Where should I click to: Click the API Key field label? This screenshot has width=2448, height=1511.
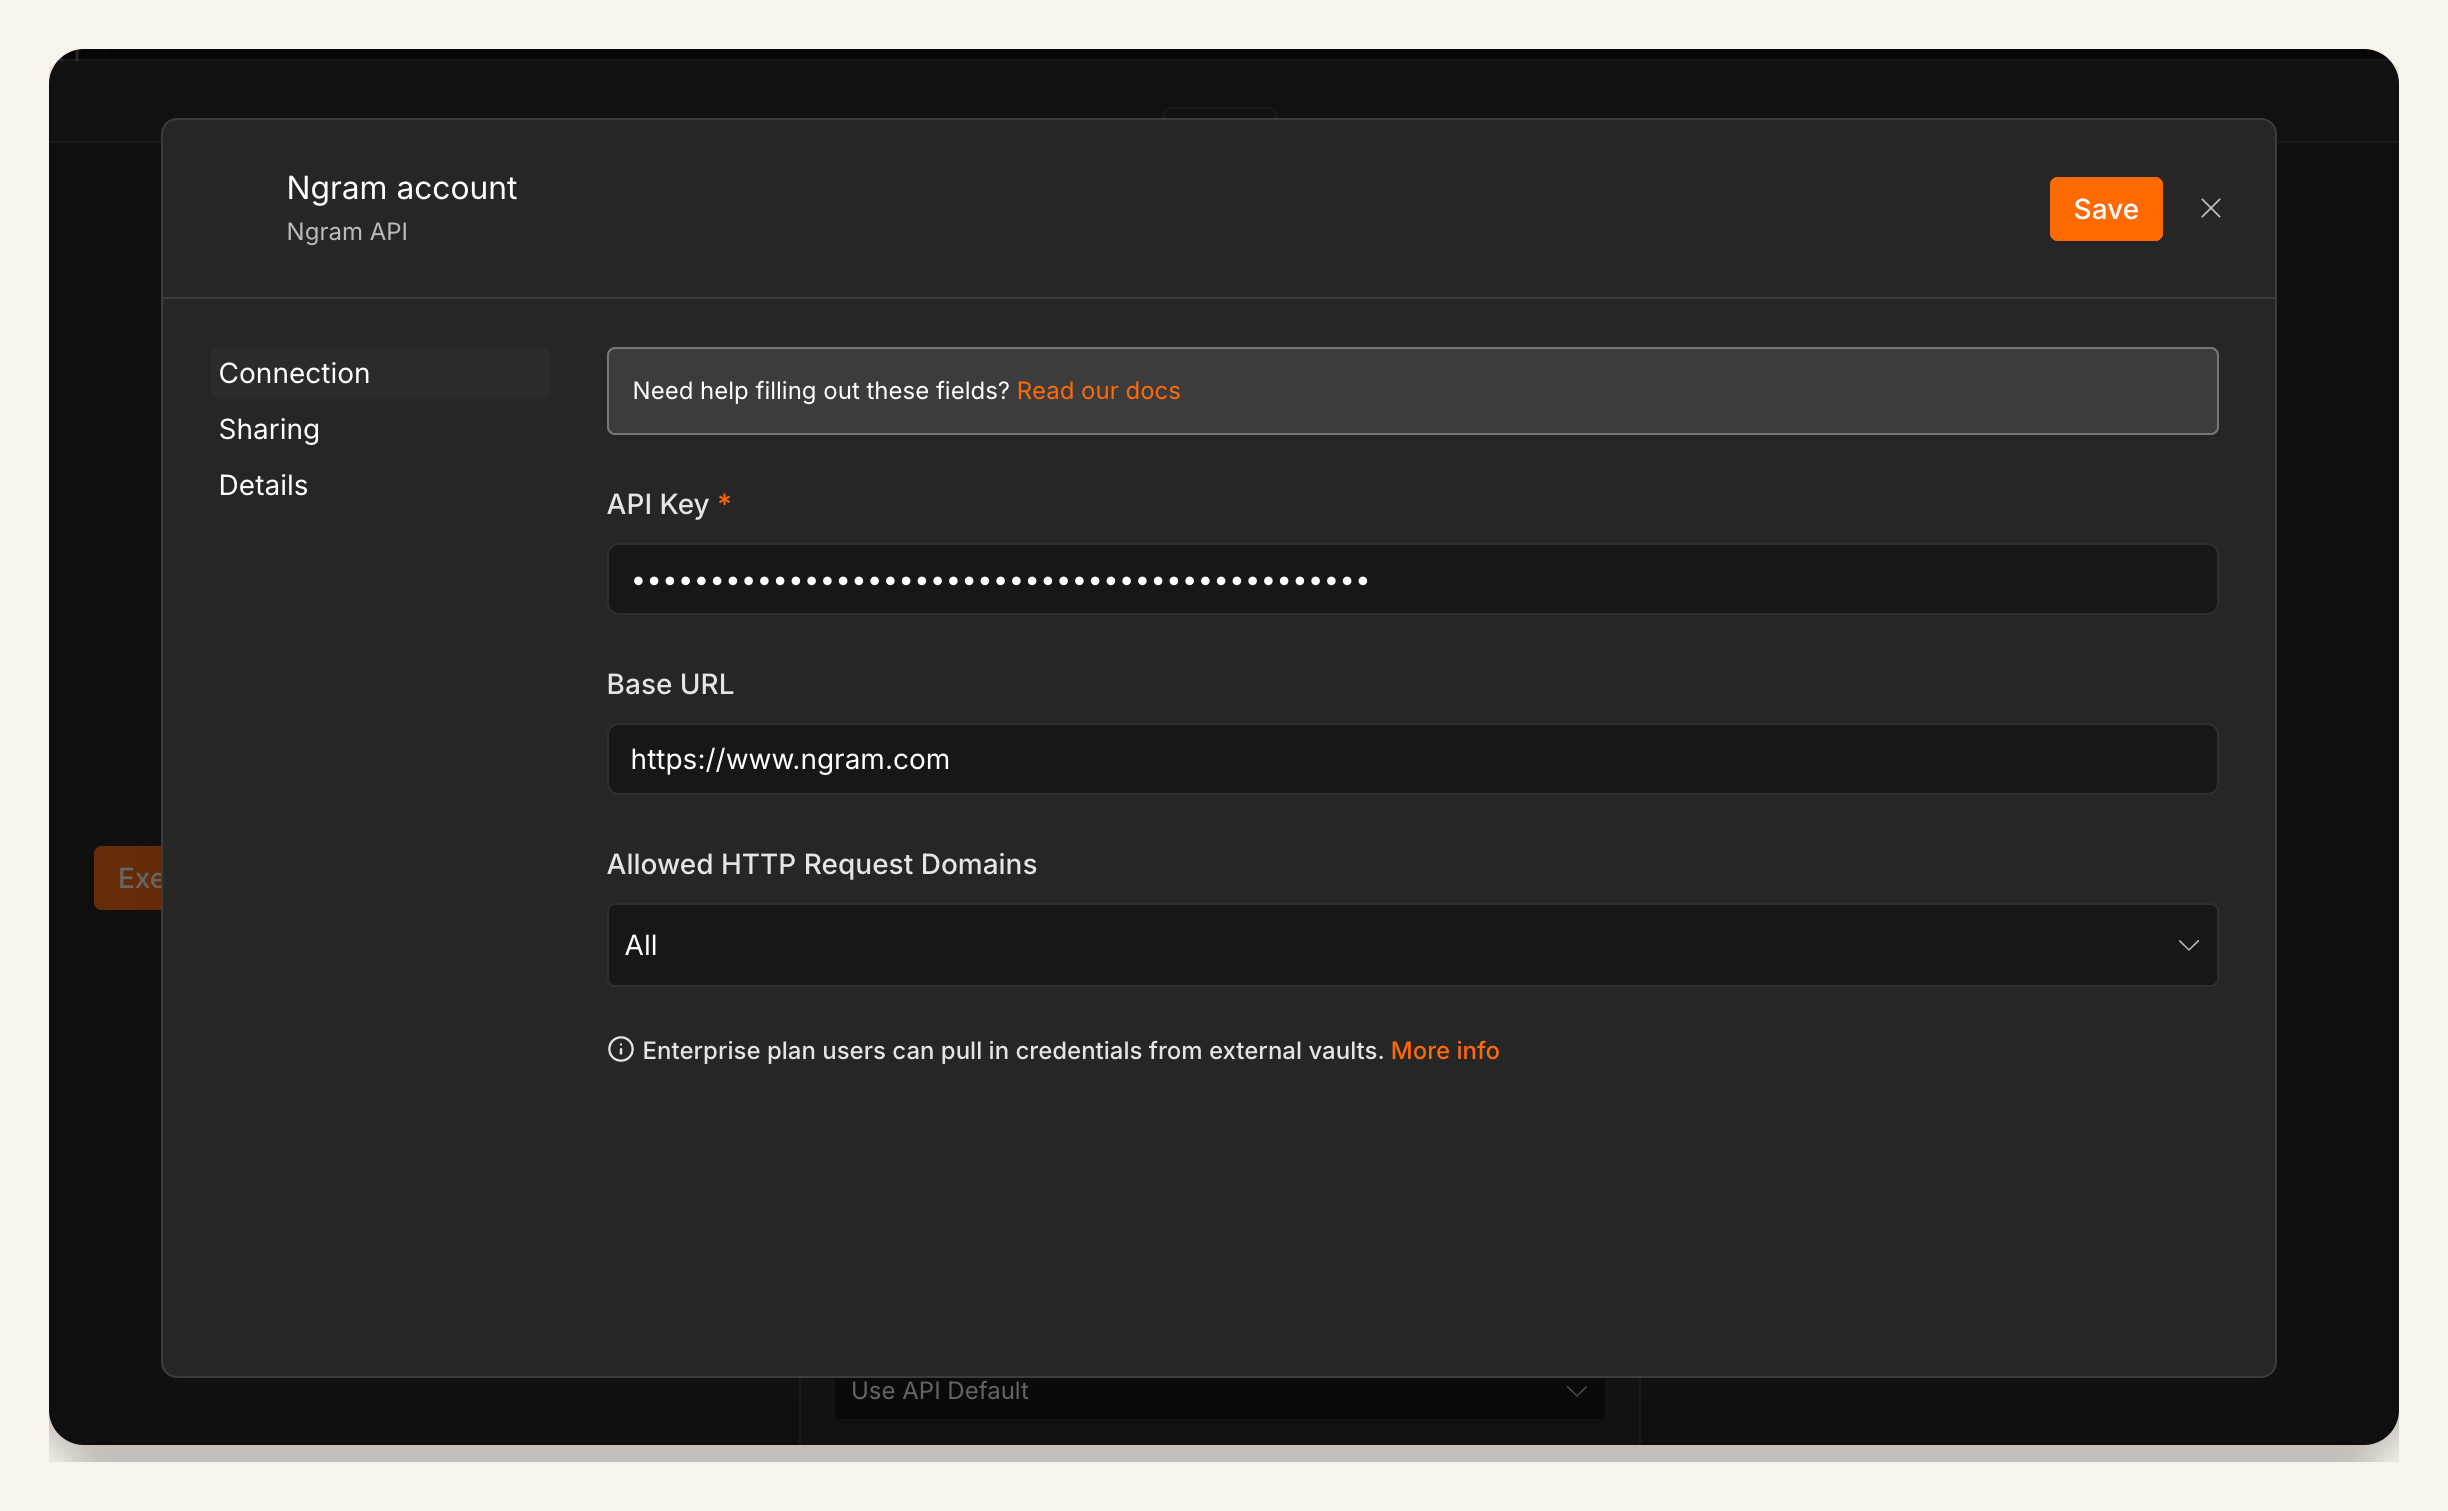click(657, 504)
